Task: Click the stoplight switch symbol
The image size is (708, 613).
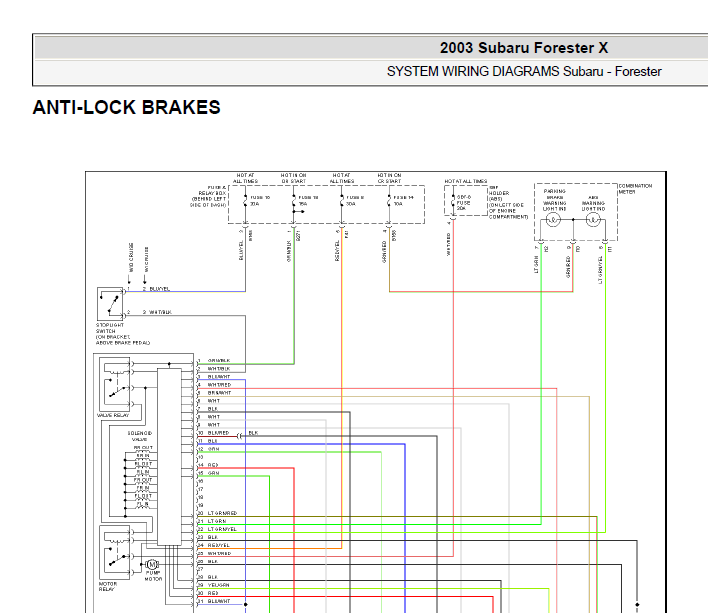Action: [110, 304]
